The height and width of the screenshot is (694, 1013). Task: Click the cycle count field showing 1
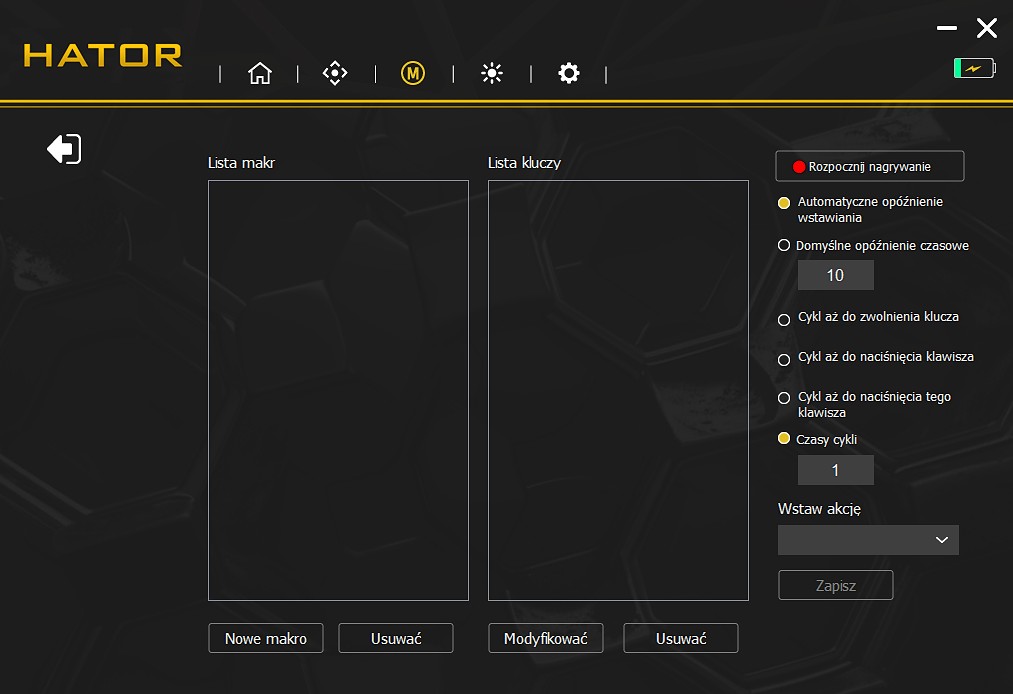coord(835,469)
